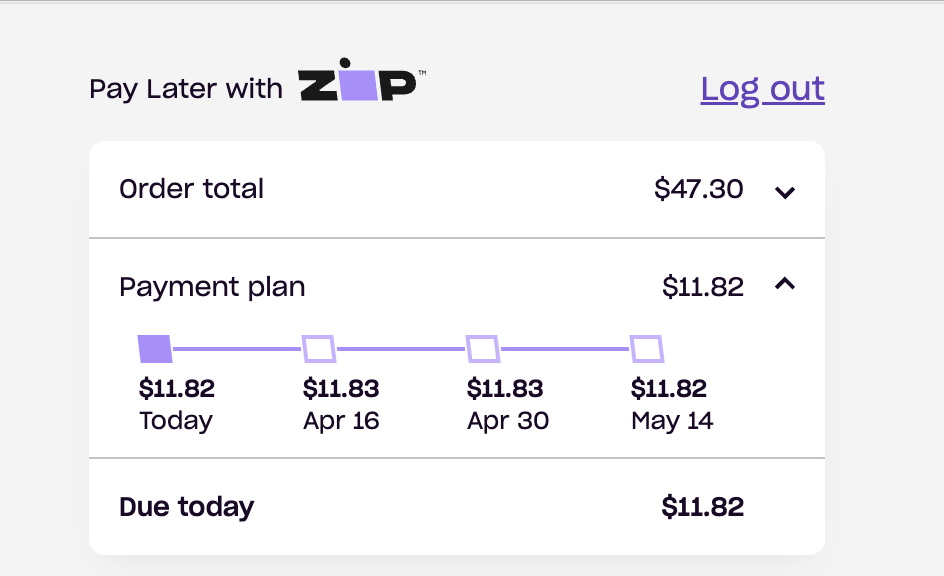
Task: Click the Payment plan label
Action: [x=212, y=288]
